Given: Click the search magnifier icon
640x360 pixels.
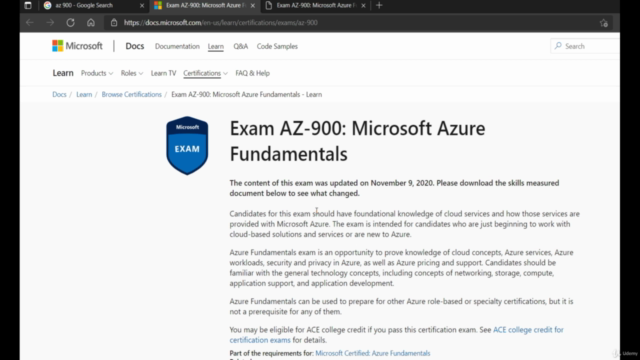Looking at the screenshot, I should 558,46.
